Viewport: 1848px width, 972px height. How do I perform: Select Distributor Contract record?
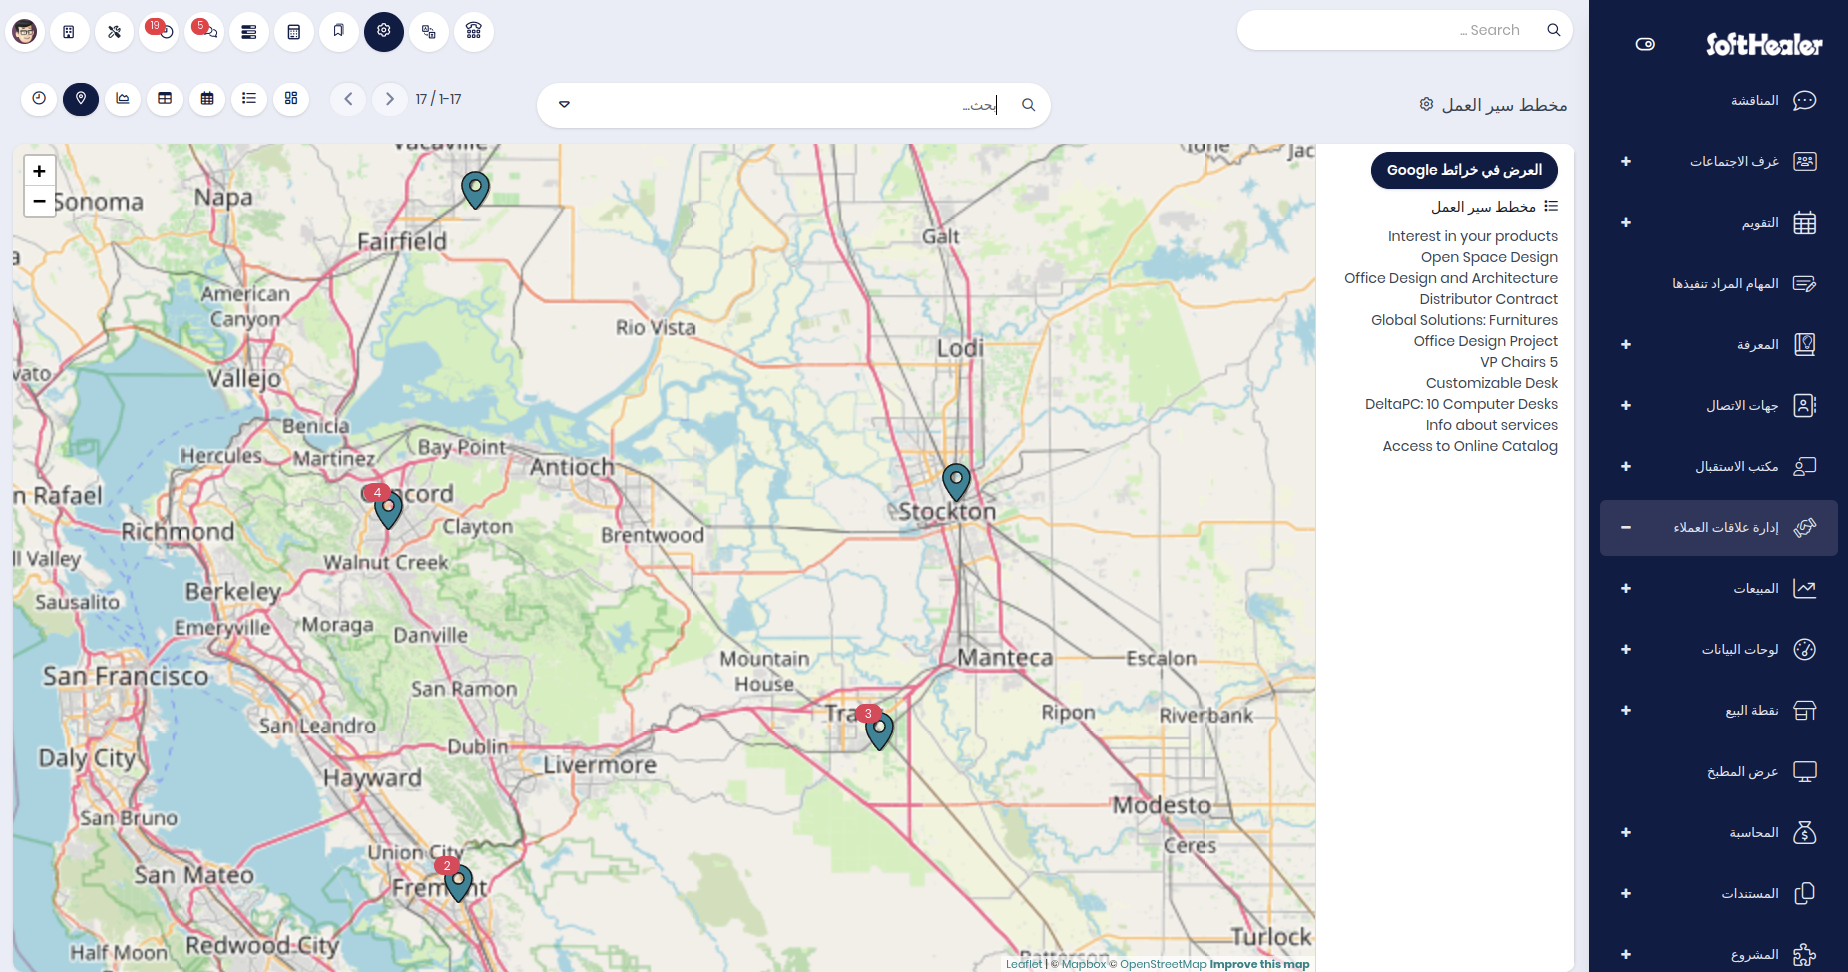pyautogui.click(x=1489, y=299)
